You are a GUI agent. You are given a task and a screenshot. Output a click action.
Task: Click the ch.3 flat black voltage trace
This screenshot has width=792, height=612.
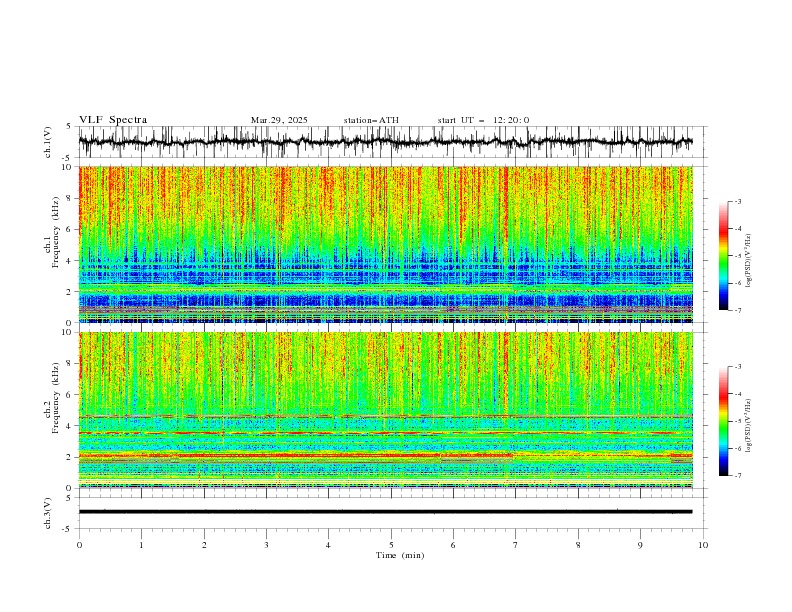(x=386, y=512)
